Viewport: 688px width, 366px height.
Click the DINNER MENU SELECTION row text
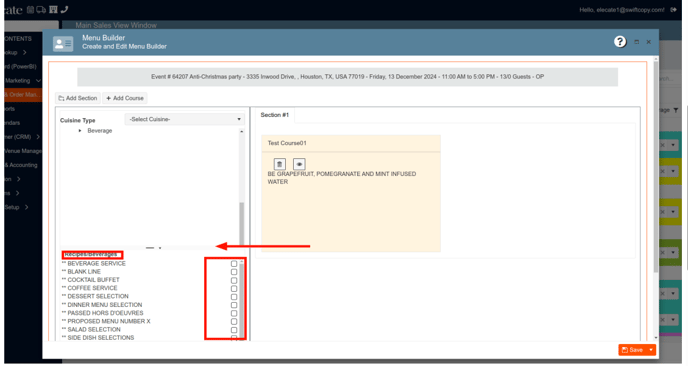pyautogui.click(x=105, y=305)
